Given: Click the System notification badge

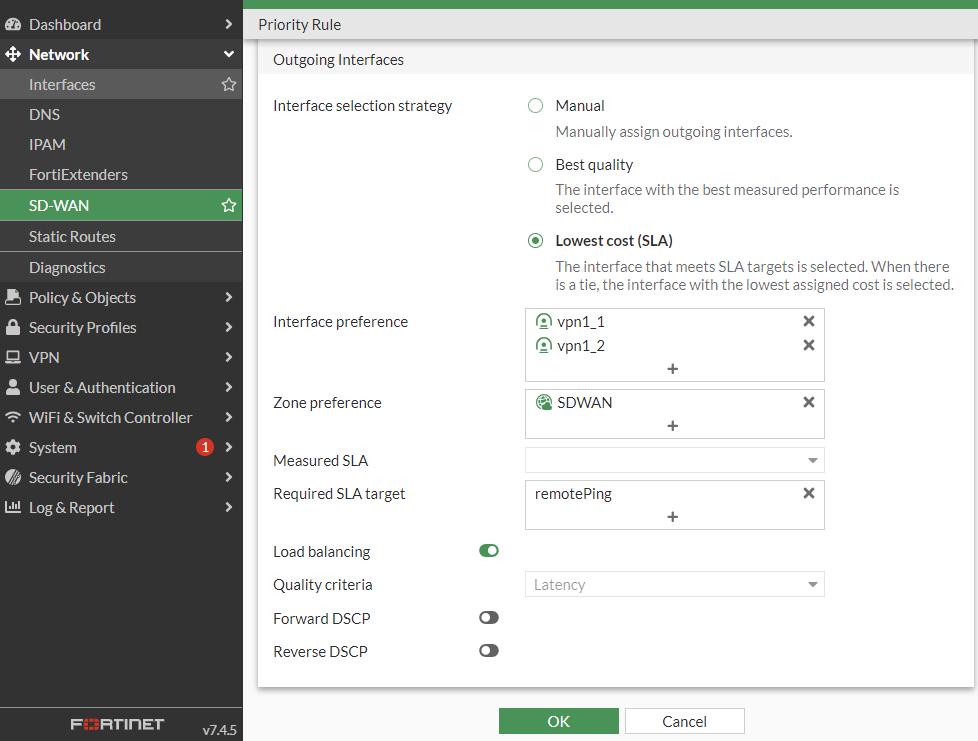Looking at the screenshot, I should (205, 447).
